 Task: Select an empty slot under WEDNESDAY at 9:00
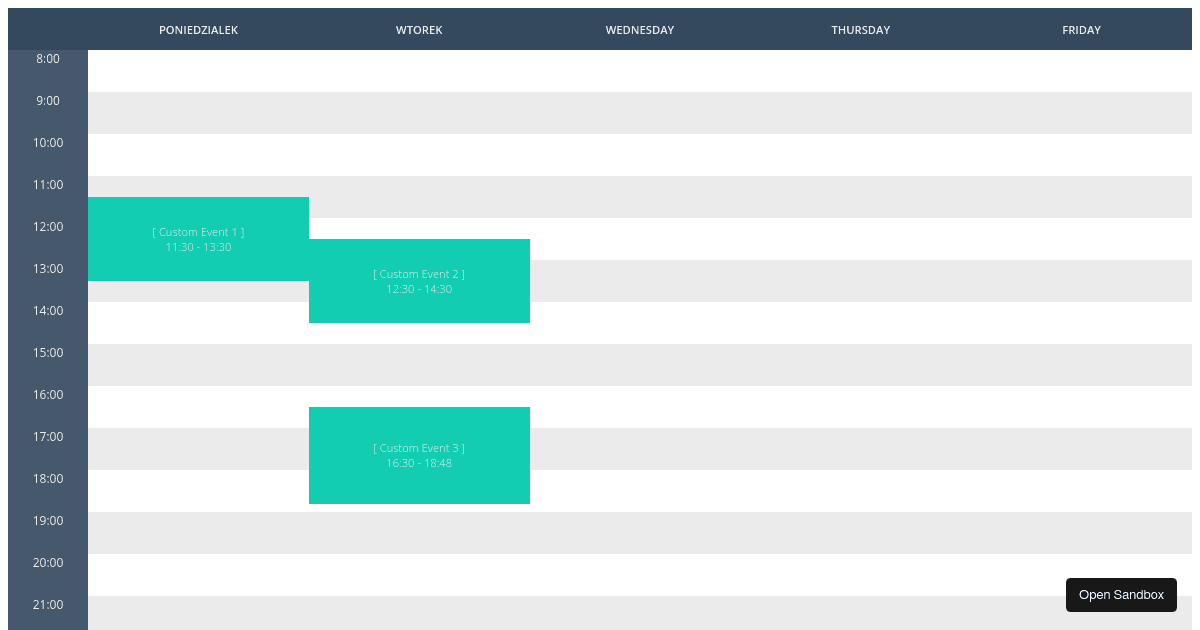[640, 113]
